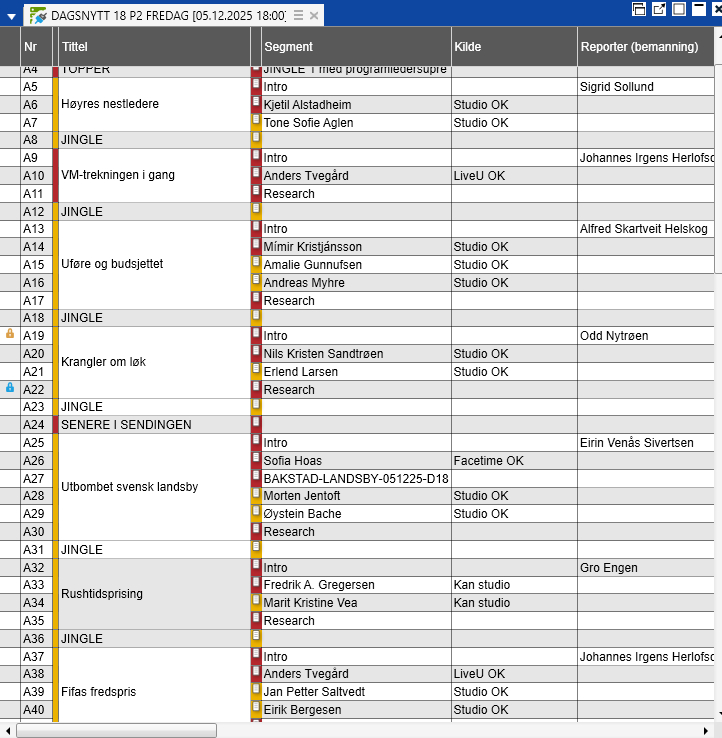Click the rundown icon on the DAGSNYTT tab

pyautogui.click(x=37, y=16)
